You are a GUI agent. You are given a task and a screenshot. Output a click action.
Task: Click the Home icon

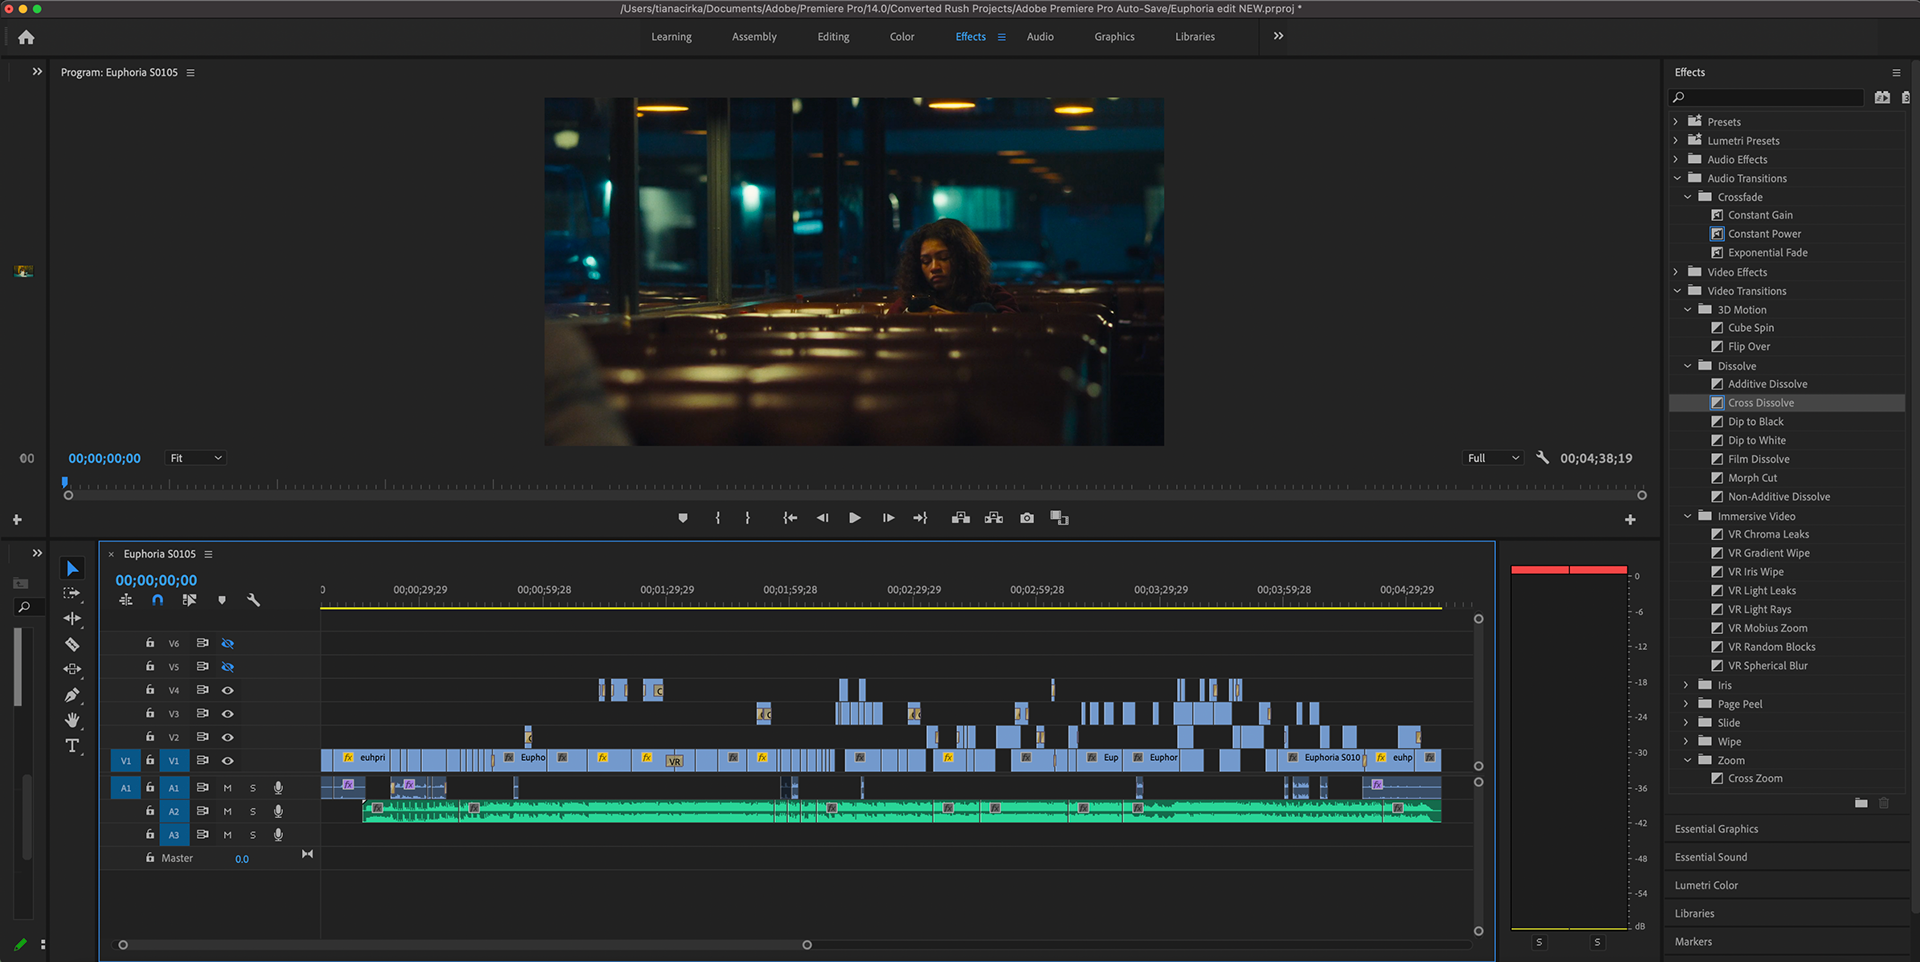[x=26, y=37]
